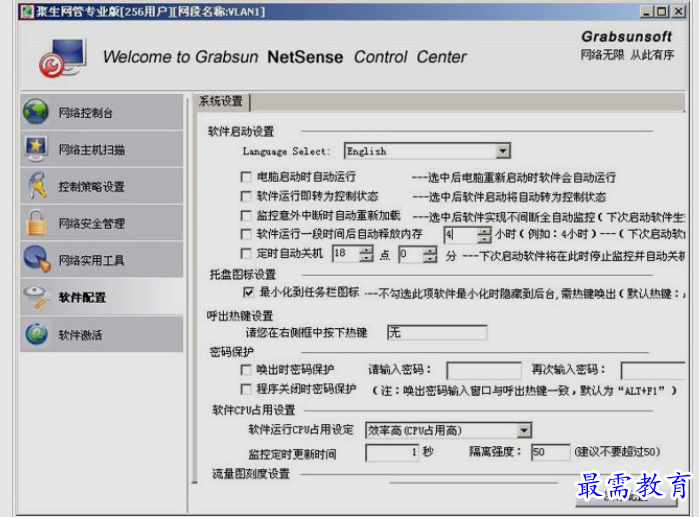699x517 pixels.
Task: Click the key icon for 控制策略设置
Action: coord(37,185)
